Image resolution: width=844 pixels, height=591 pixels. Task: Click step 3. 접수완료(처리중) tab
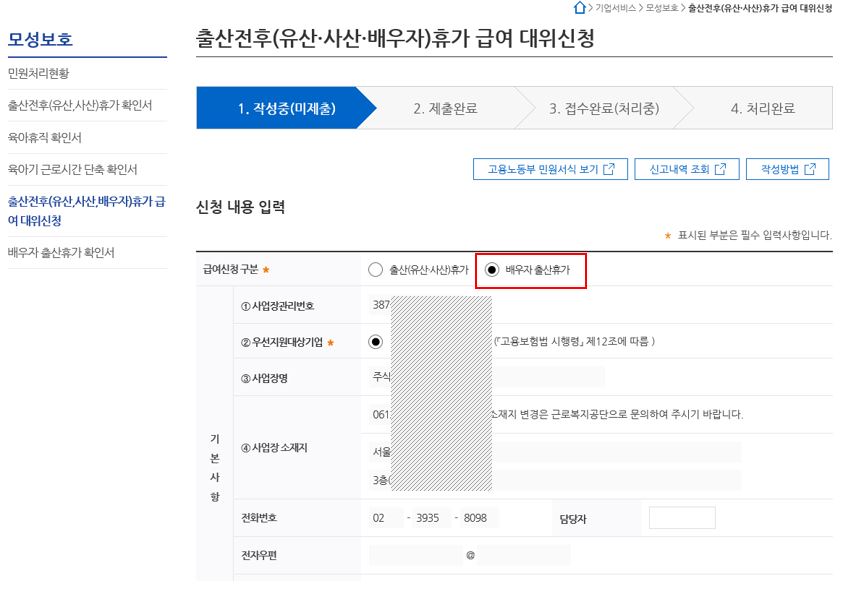click(x=604, y=108)
